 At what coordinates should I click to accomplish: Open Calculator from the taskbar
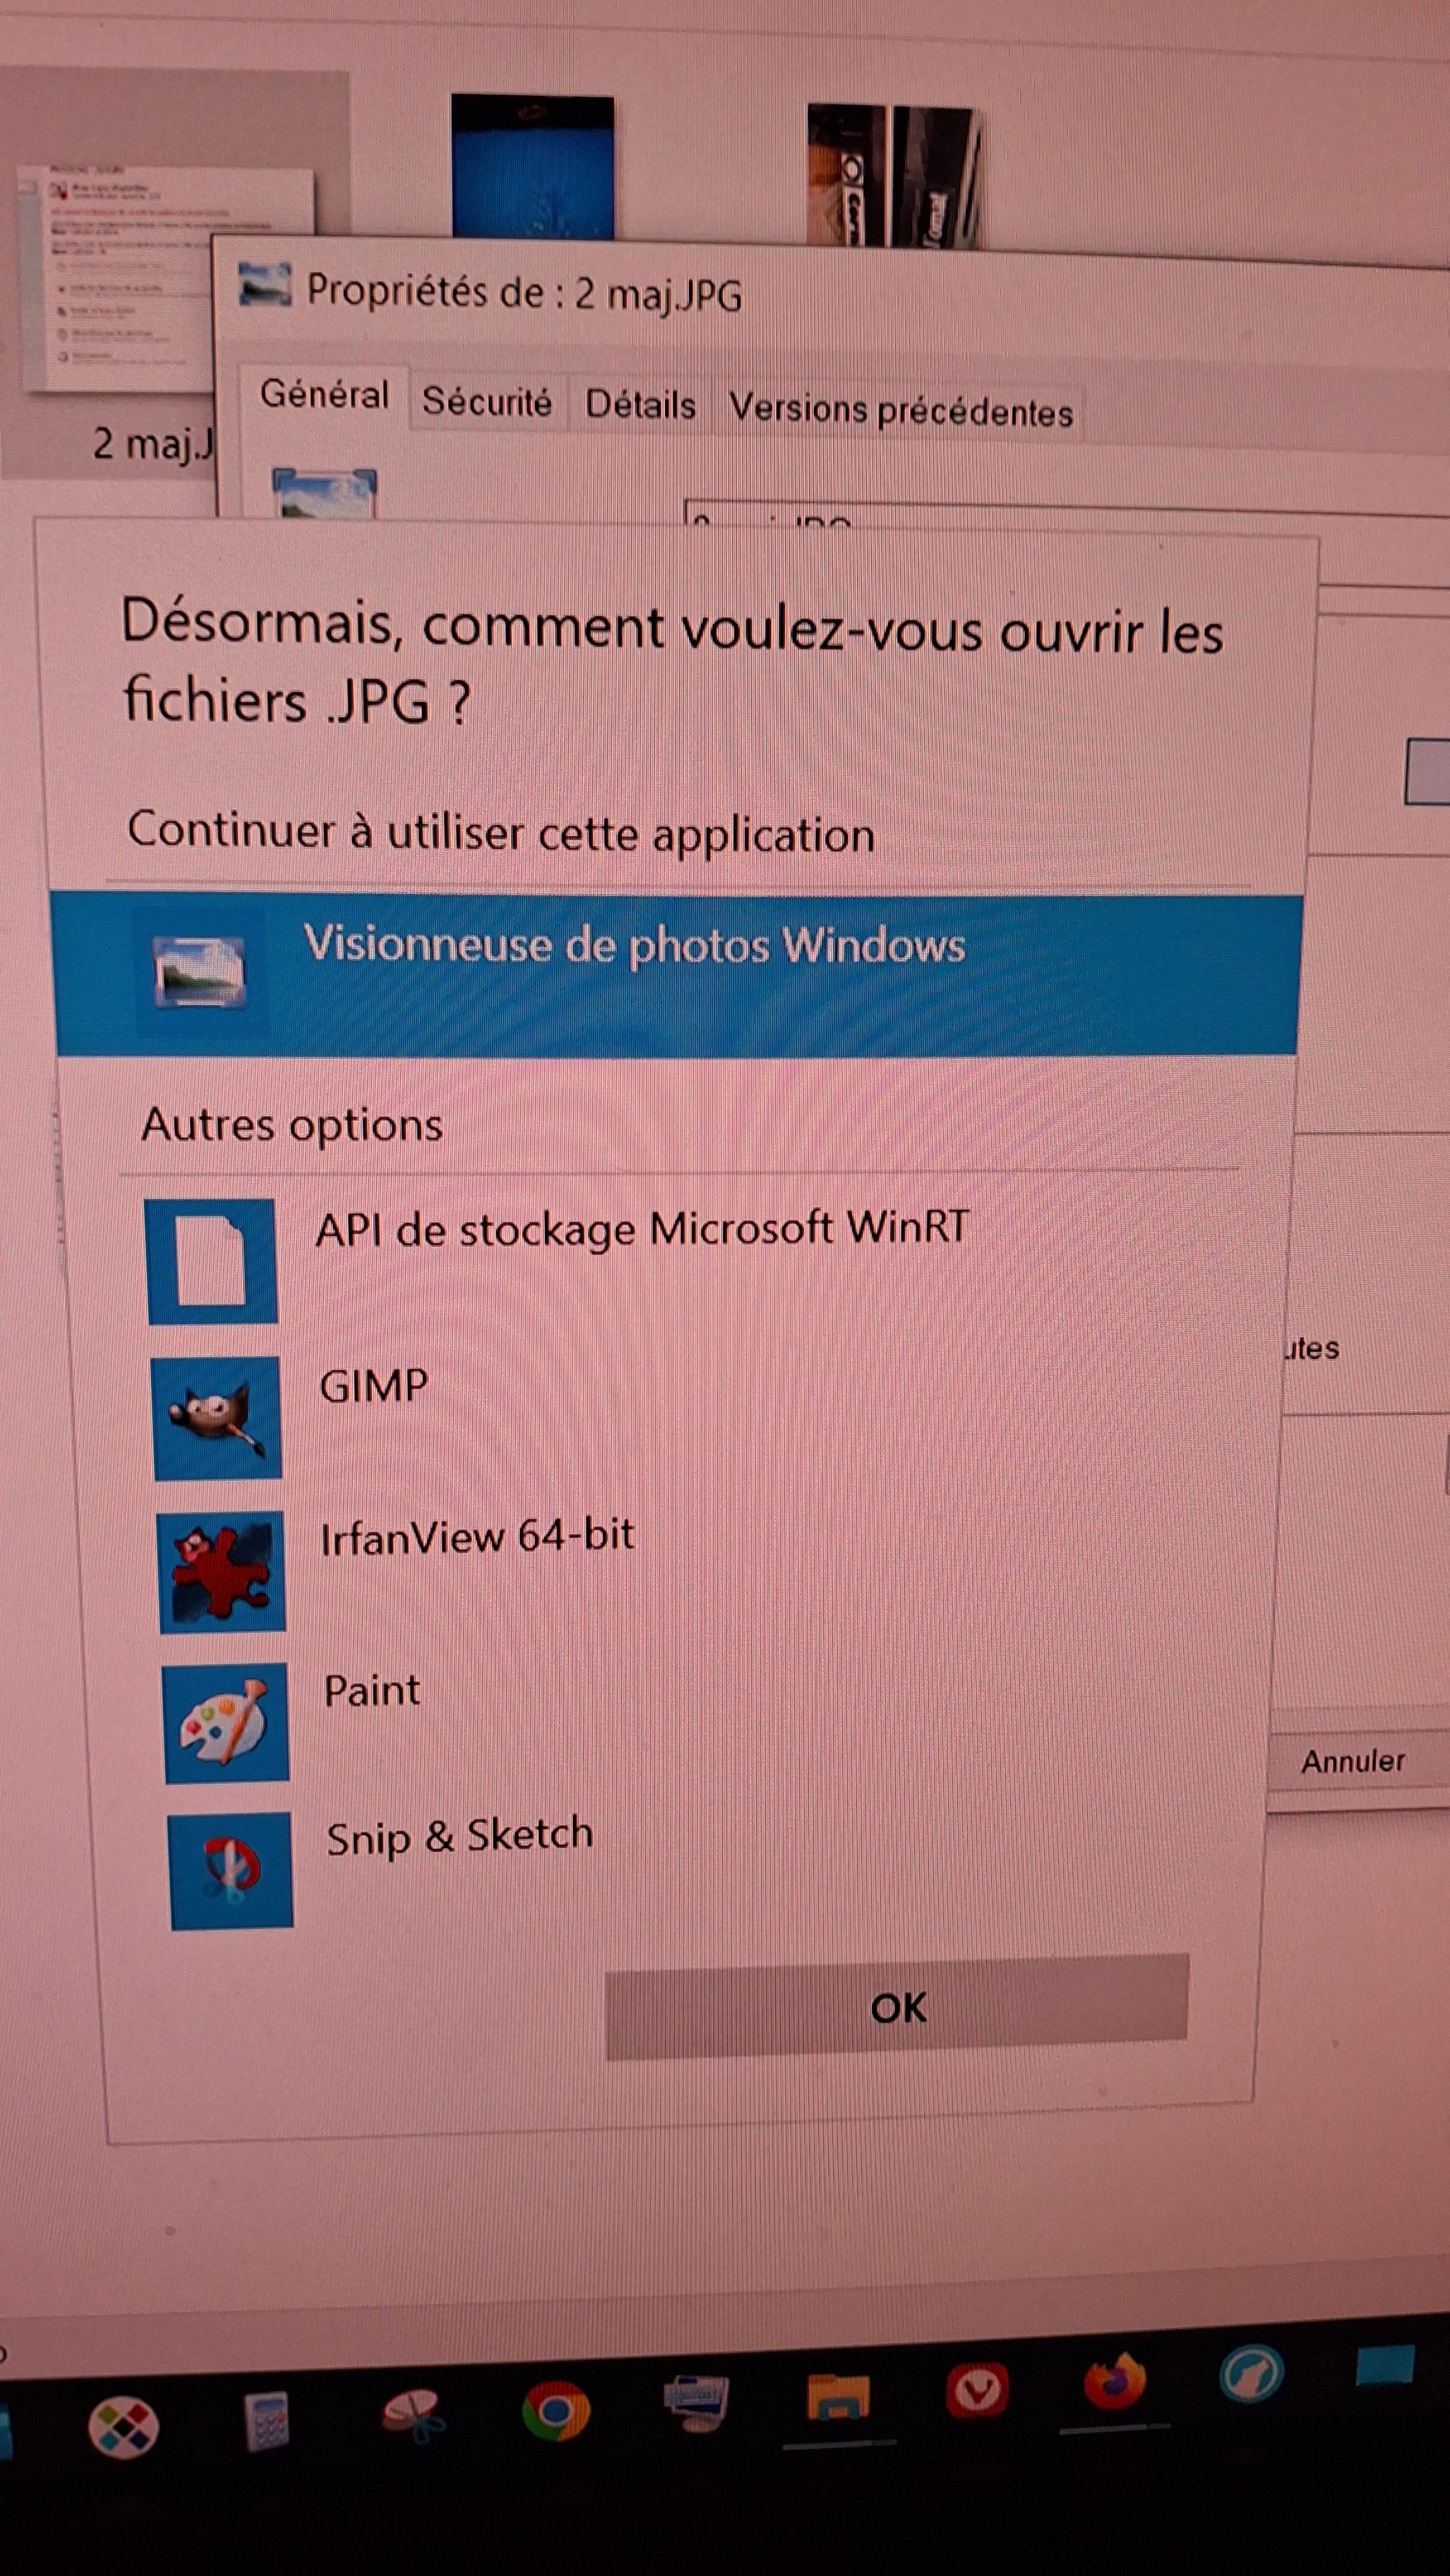pos(267,2422)
